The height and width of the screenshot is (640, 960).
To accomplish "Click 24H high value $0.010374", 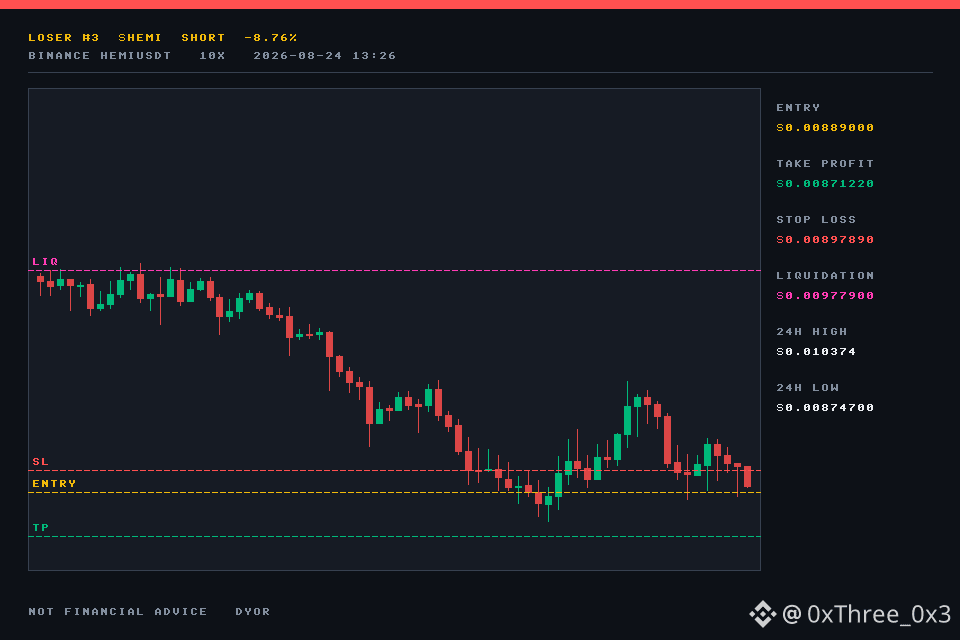I will coord(816,352).
